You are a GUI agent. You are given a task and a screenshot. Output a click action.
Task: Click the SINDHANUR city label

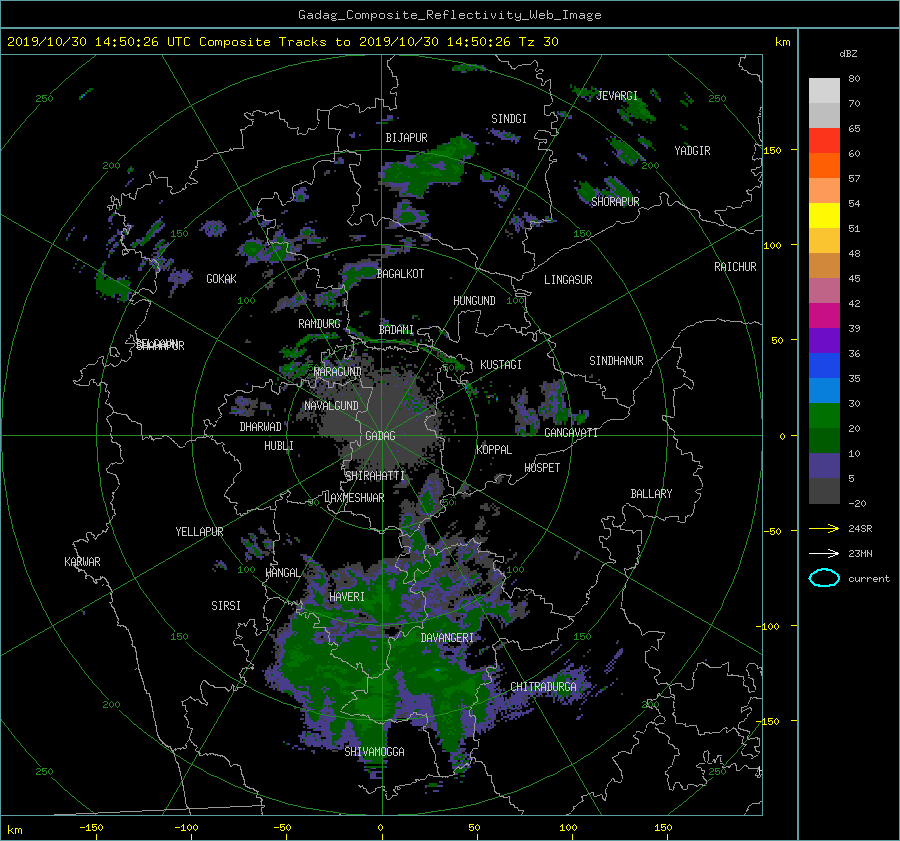coord(616,361)
